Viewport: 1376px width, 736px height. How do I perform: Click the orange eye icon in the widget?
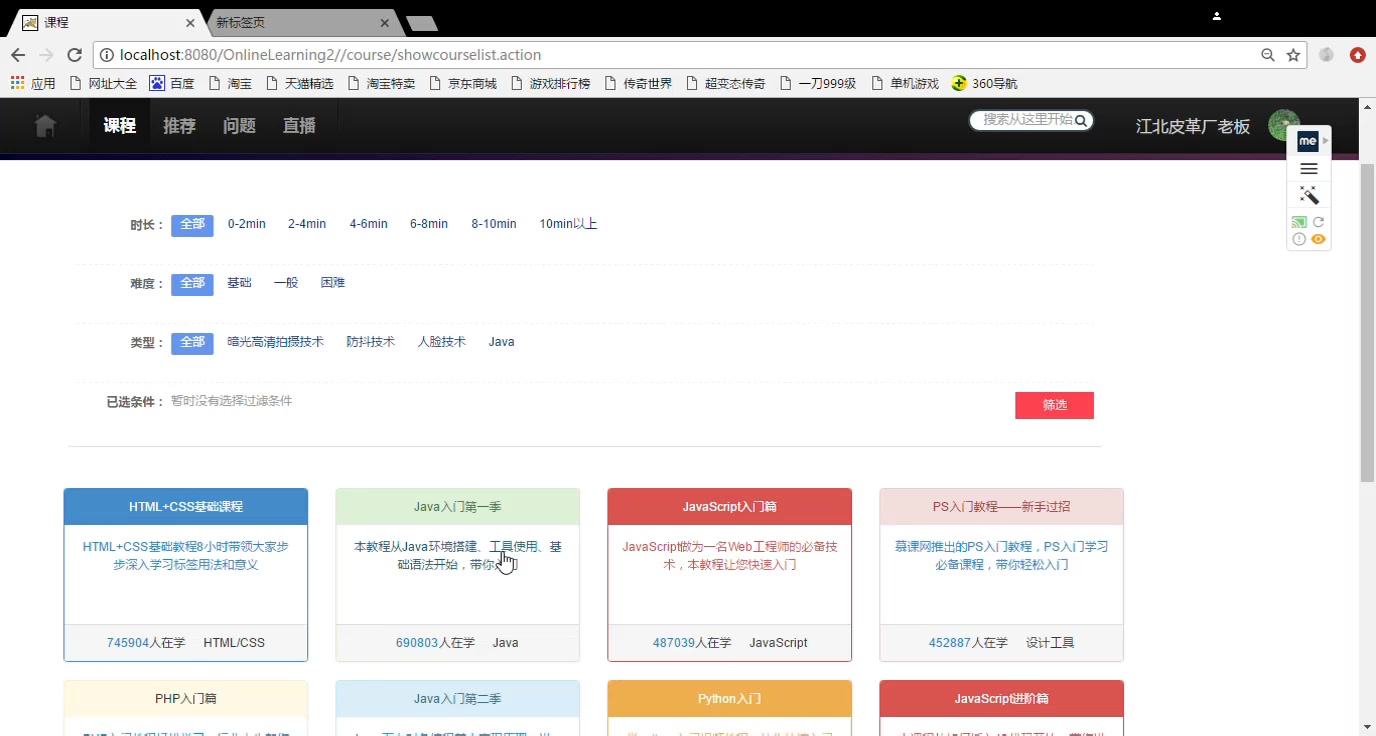[x=1318, y=239]
